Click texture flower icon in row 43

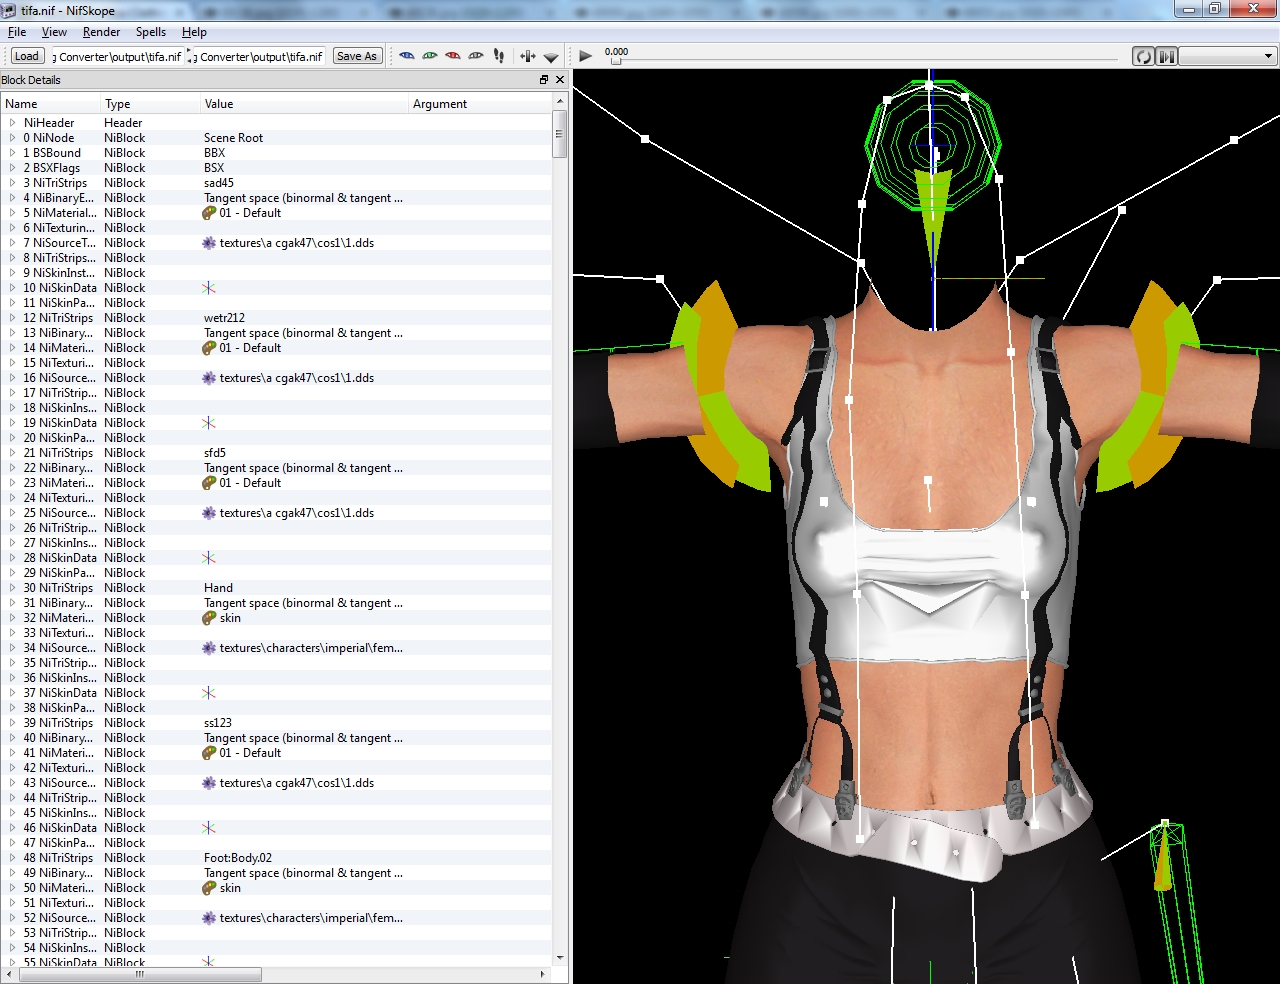pyautogui.click(x=209, y=783)
